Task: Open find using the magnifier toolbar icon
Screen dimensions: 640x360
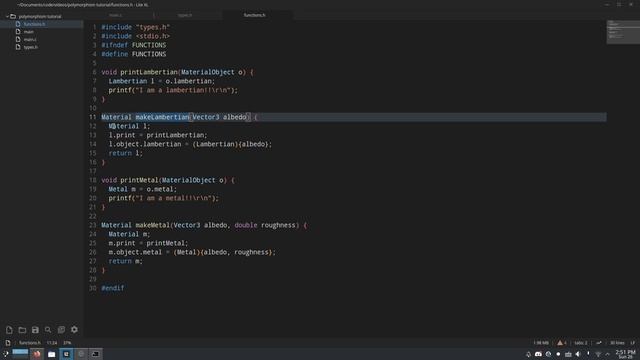Action: pos(48,329)
